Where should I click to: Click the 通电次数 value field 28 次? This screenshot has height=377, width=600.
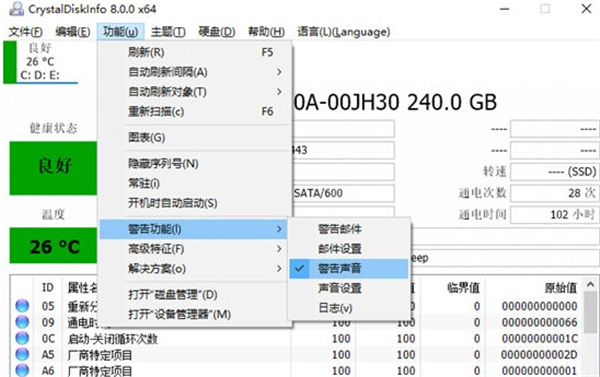[554, 193]
